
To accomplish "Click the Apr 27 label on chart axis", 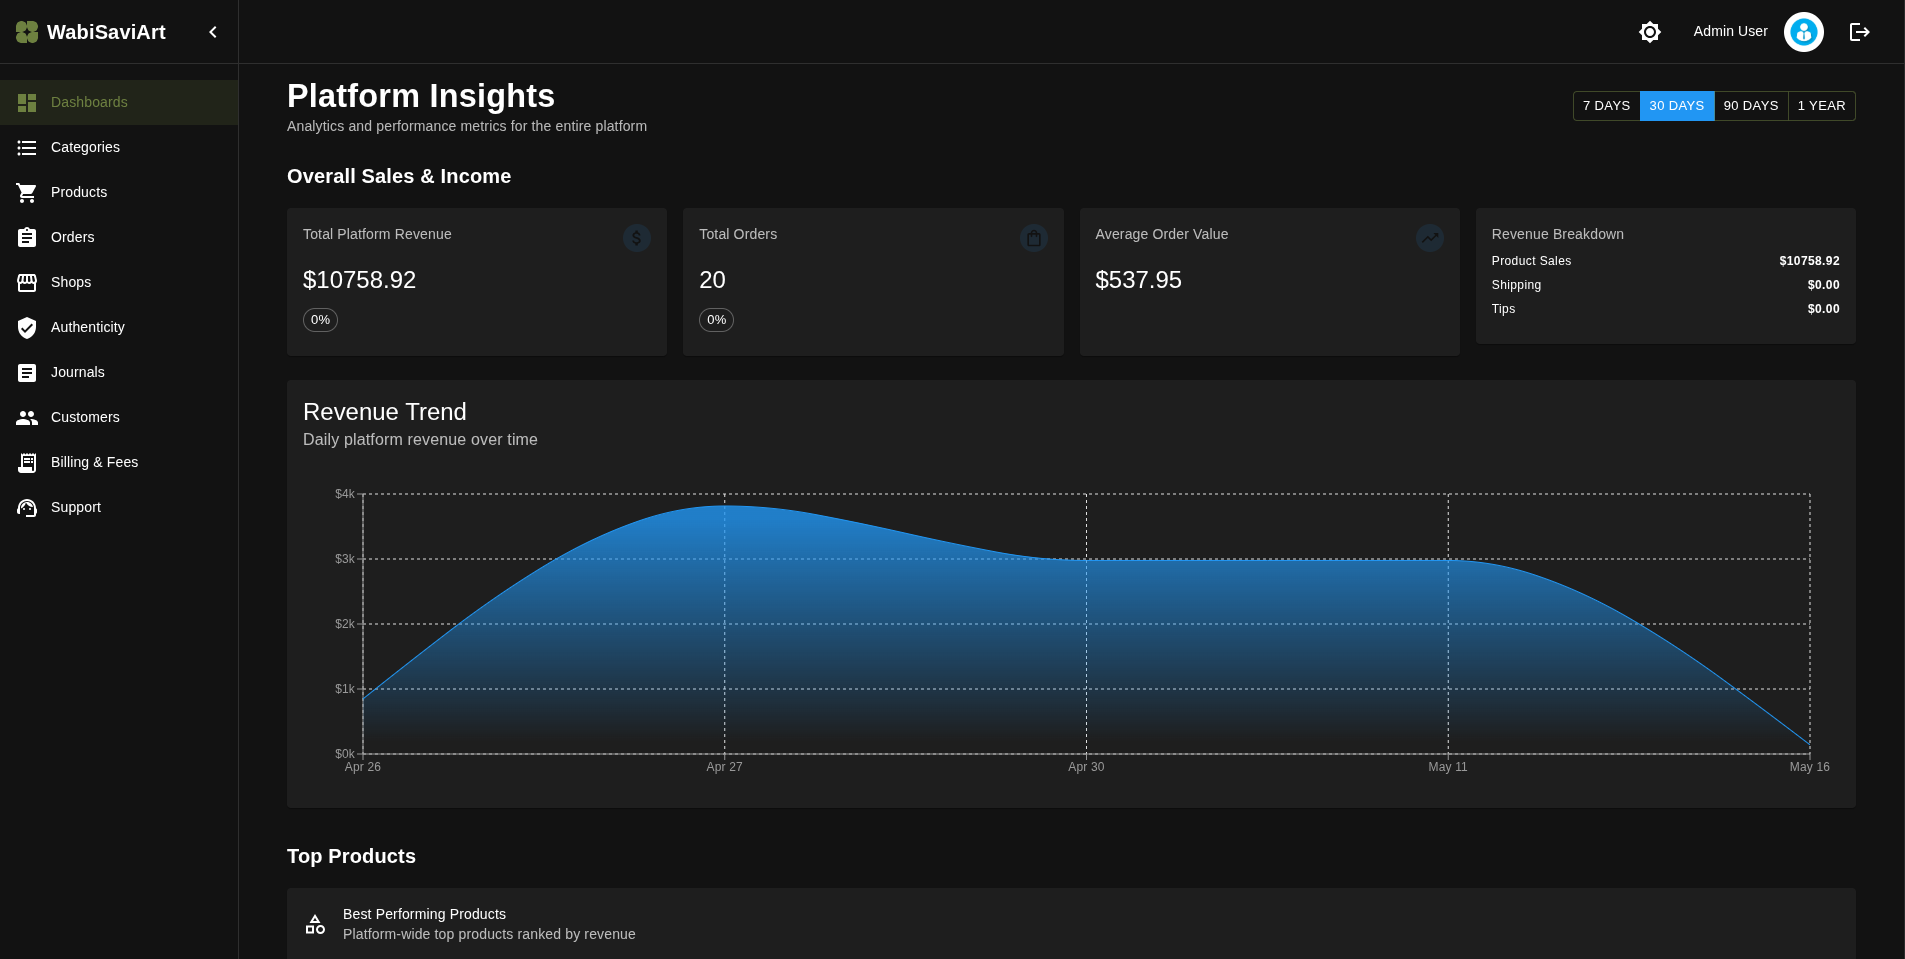I will pos(724,767).
